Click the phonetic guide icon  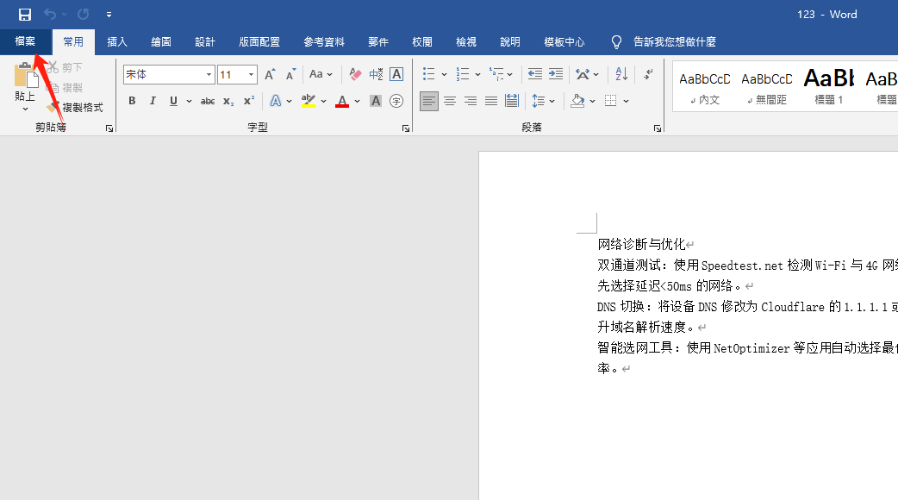click(376, 74)
